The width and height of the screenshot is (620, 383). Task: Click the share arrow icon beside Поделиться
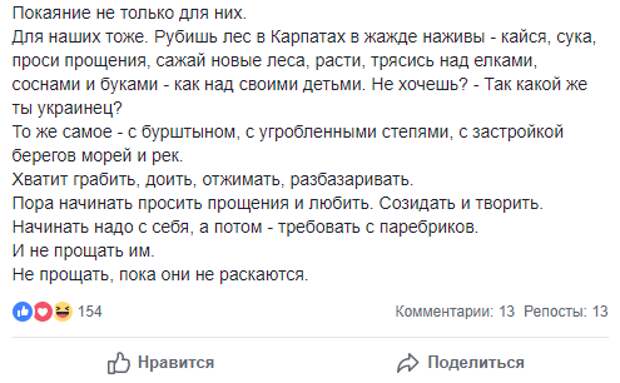pos(408,363)
